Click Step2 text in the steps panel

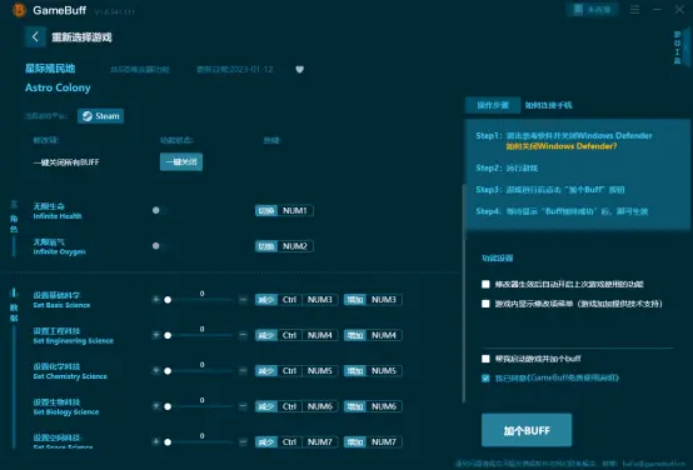[507, 168]
